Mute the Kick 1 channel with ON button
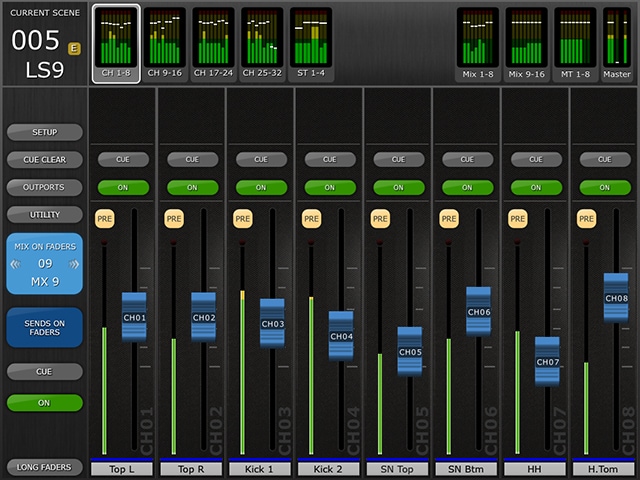 point(260,187)
